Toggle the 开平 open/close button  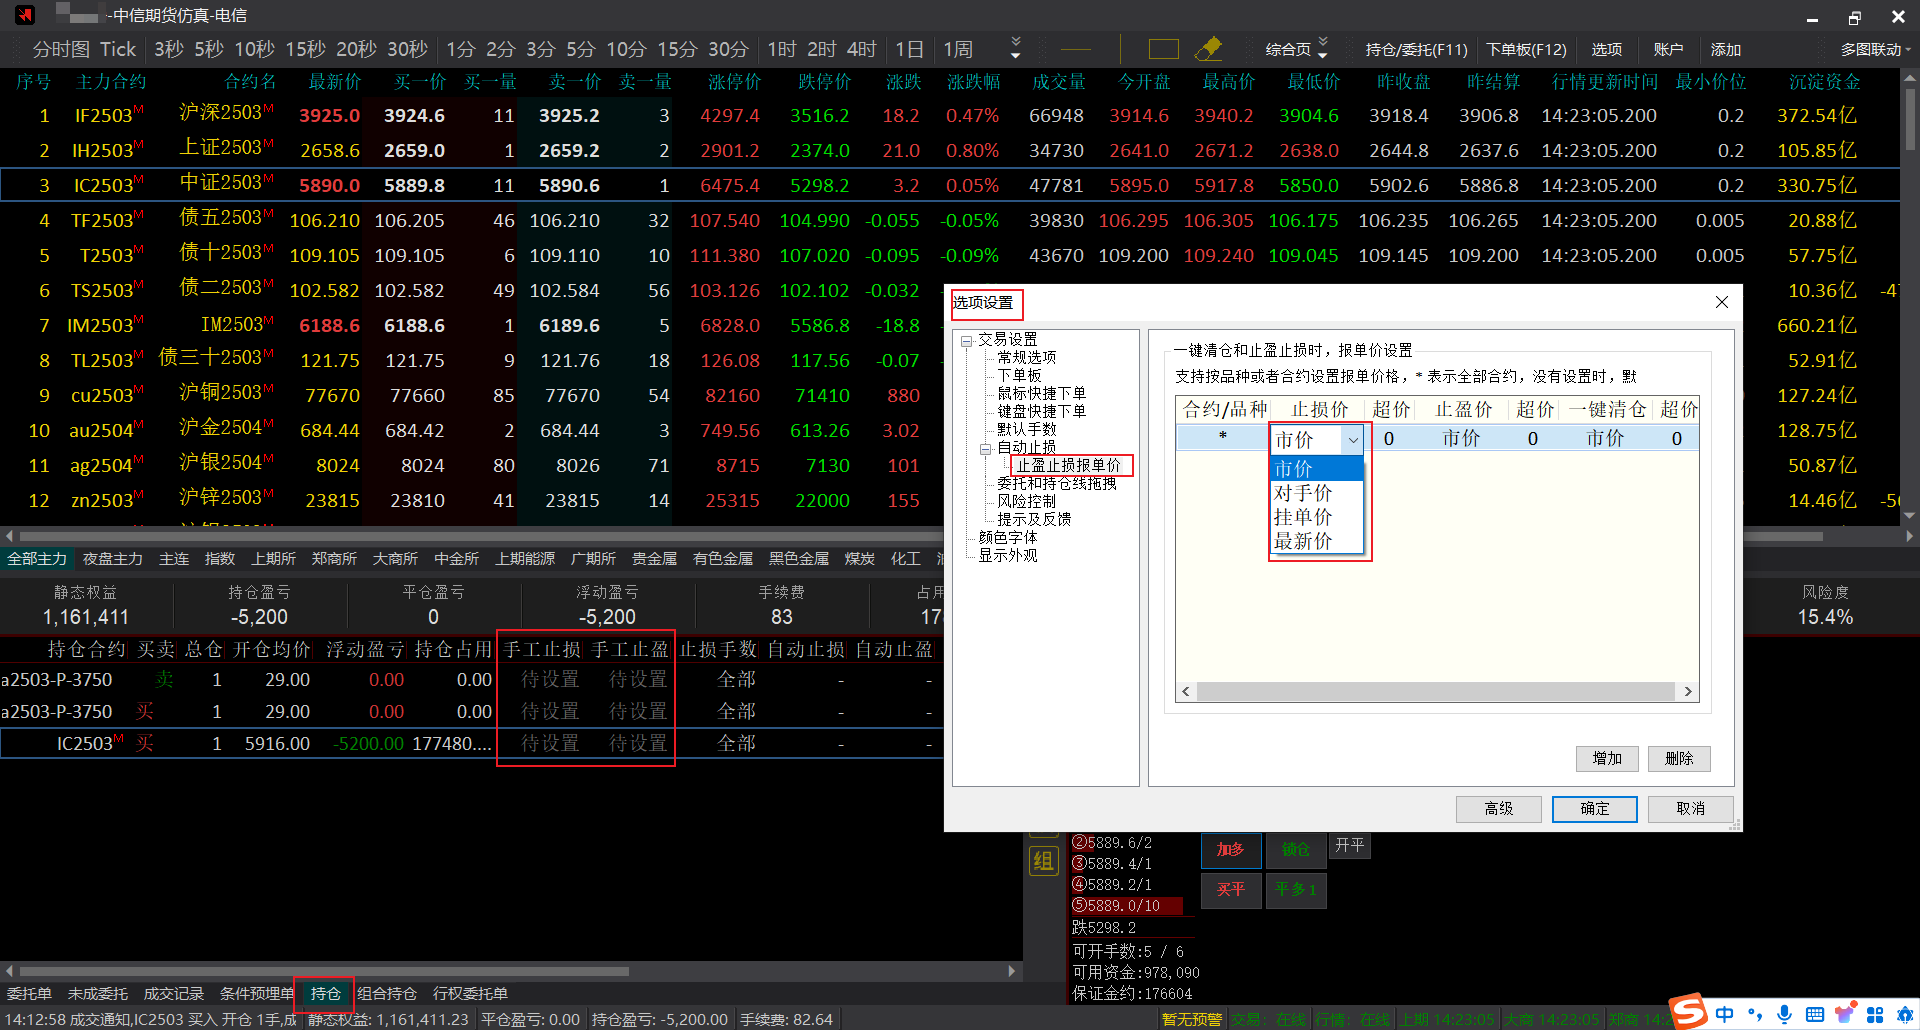point(1349,846)
